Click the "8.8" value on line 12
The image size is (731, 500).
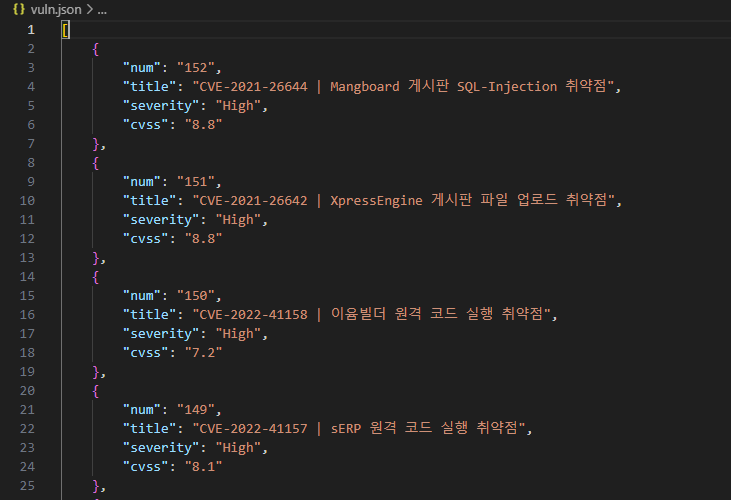coord(204,239)
